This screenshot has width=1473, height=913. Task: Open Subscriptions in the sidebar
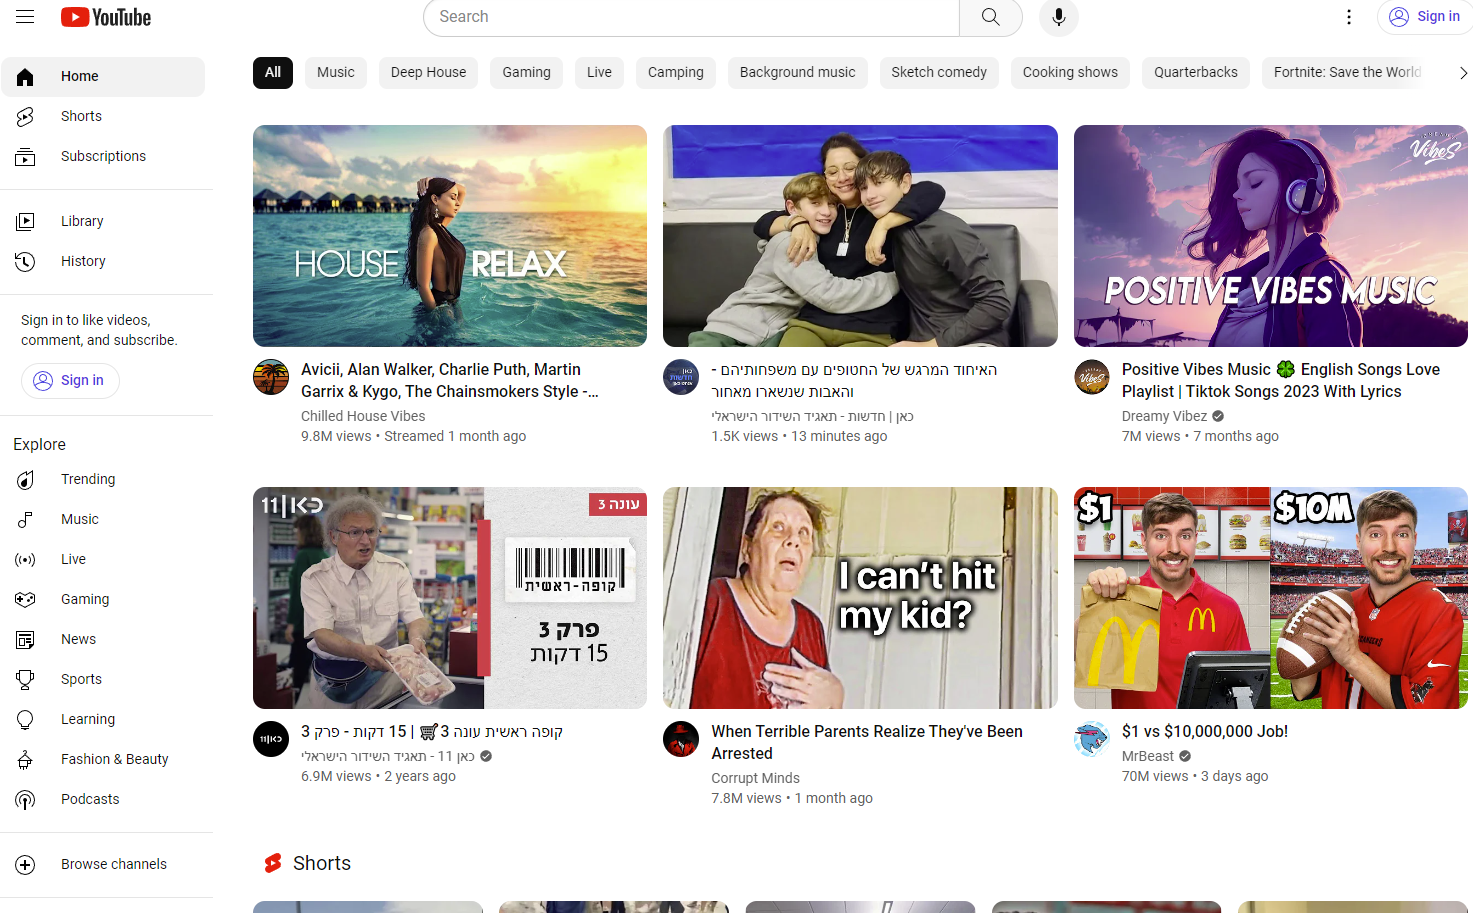tap(103, 156)
